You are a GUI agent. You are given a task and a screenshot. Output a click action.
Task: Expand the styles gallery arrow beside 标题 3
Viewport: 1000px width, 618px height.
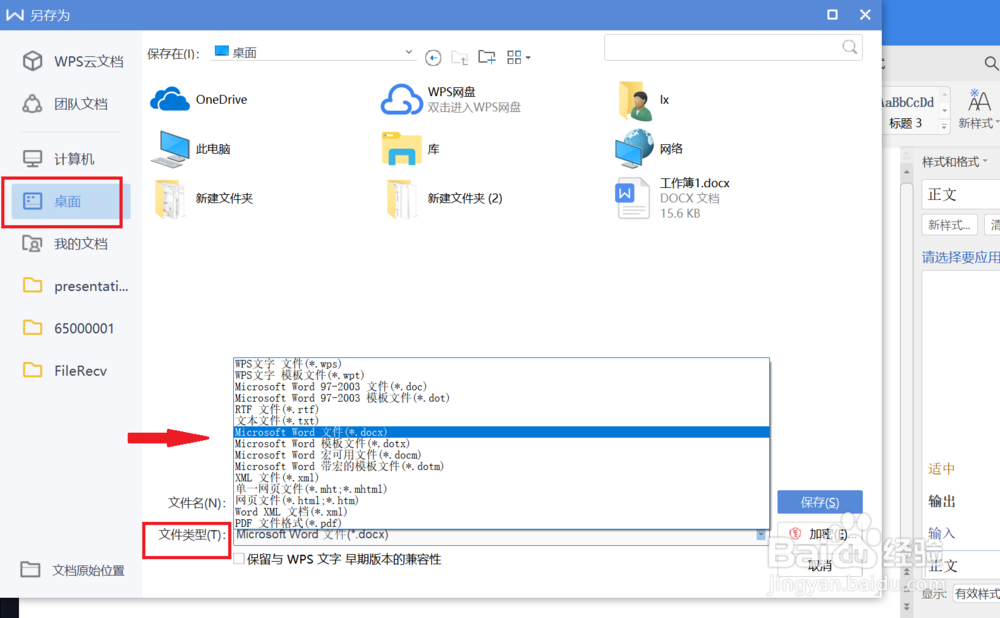click(945, 126)
